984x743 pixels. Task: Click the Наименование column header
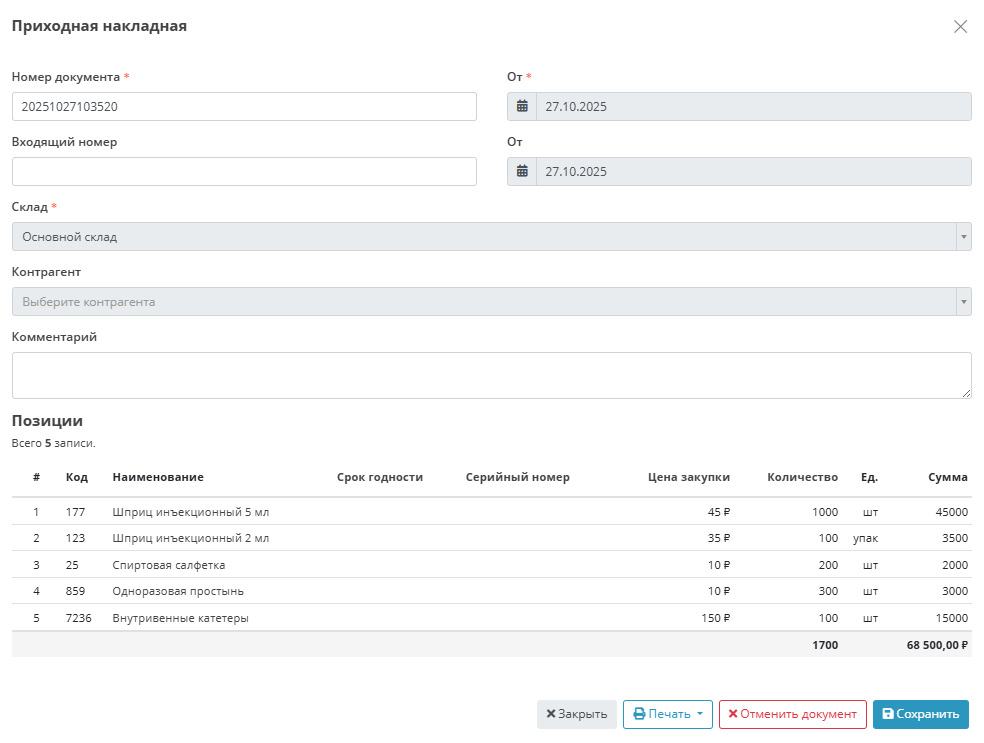(158, 477)
